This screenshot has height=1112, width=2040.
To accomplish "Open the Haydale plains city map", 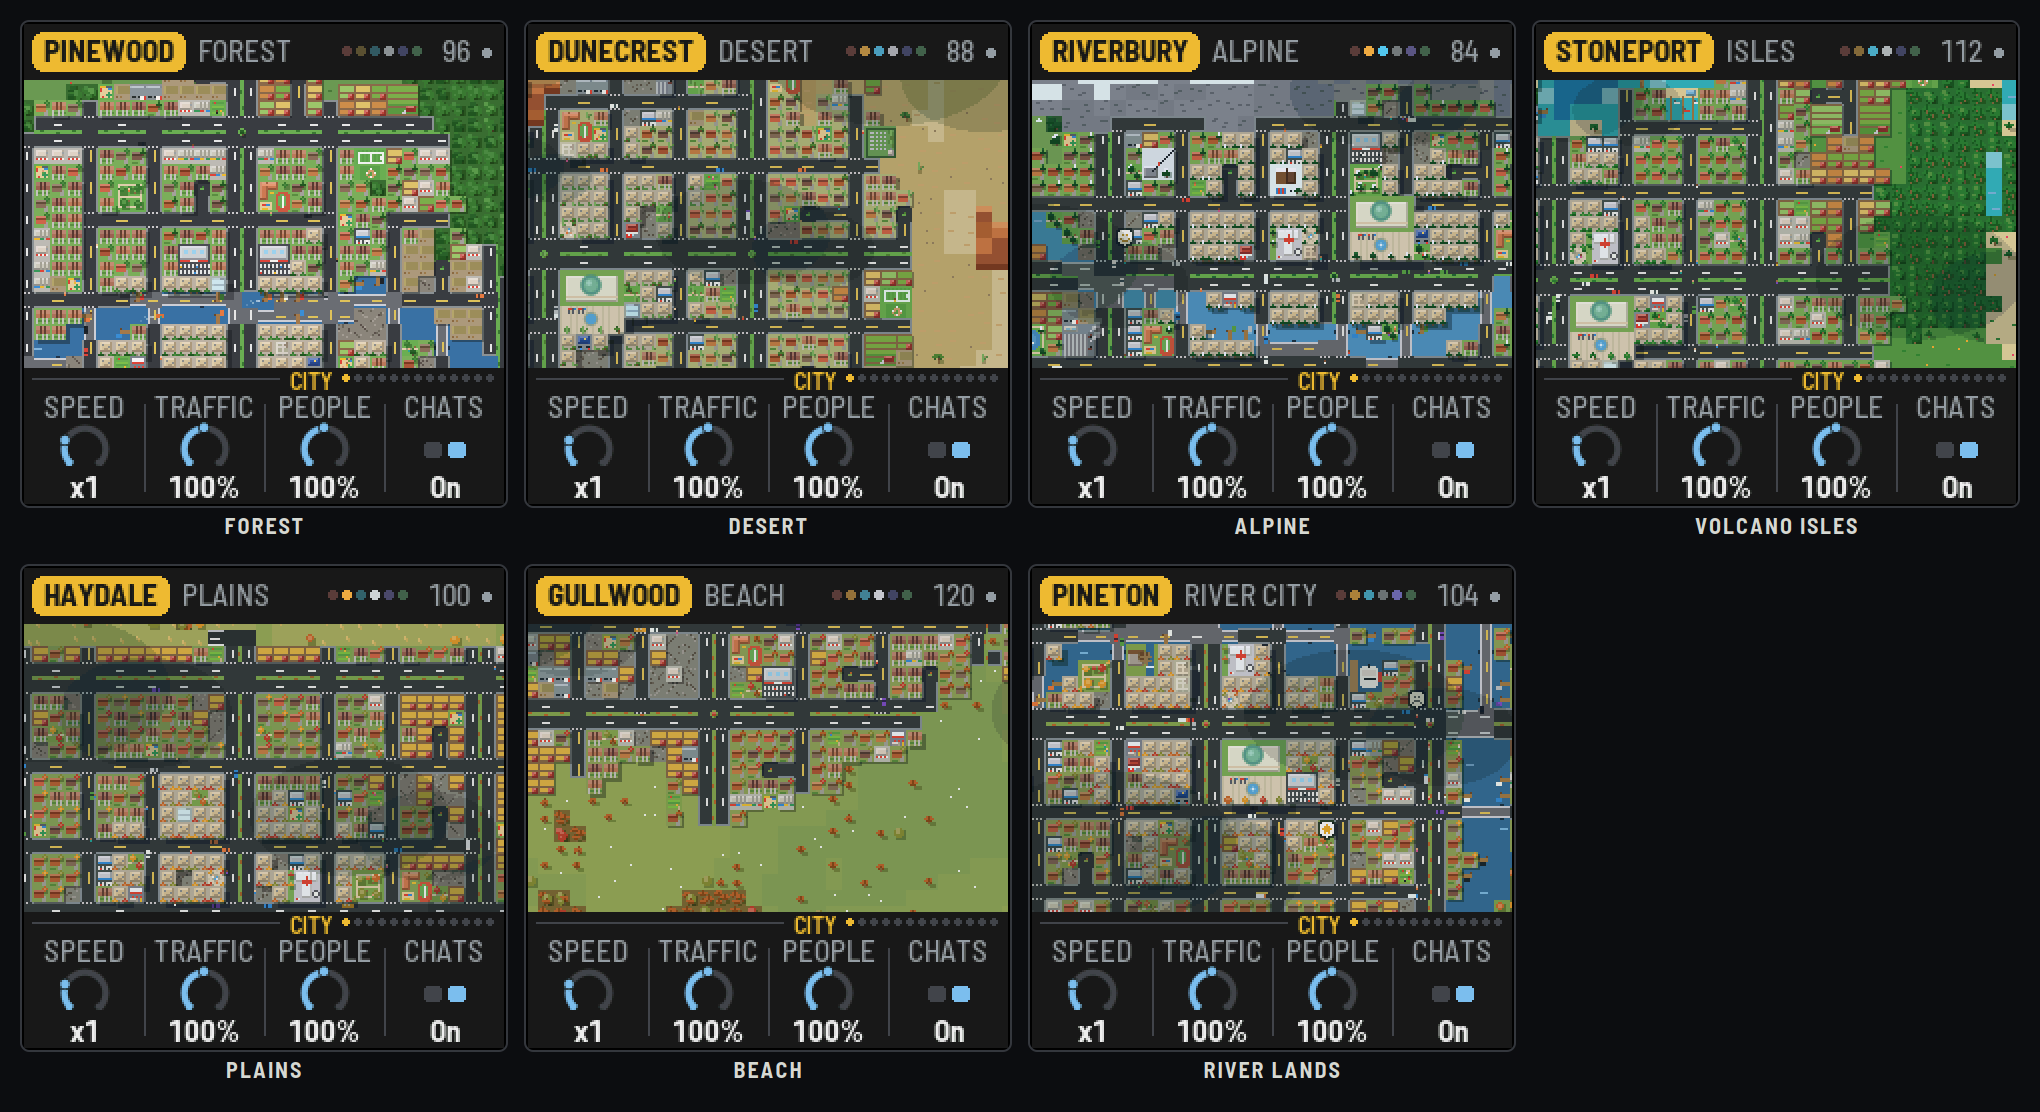I will [x=264, y=768].
